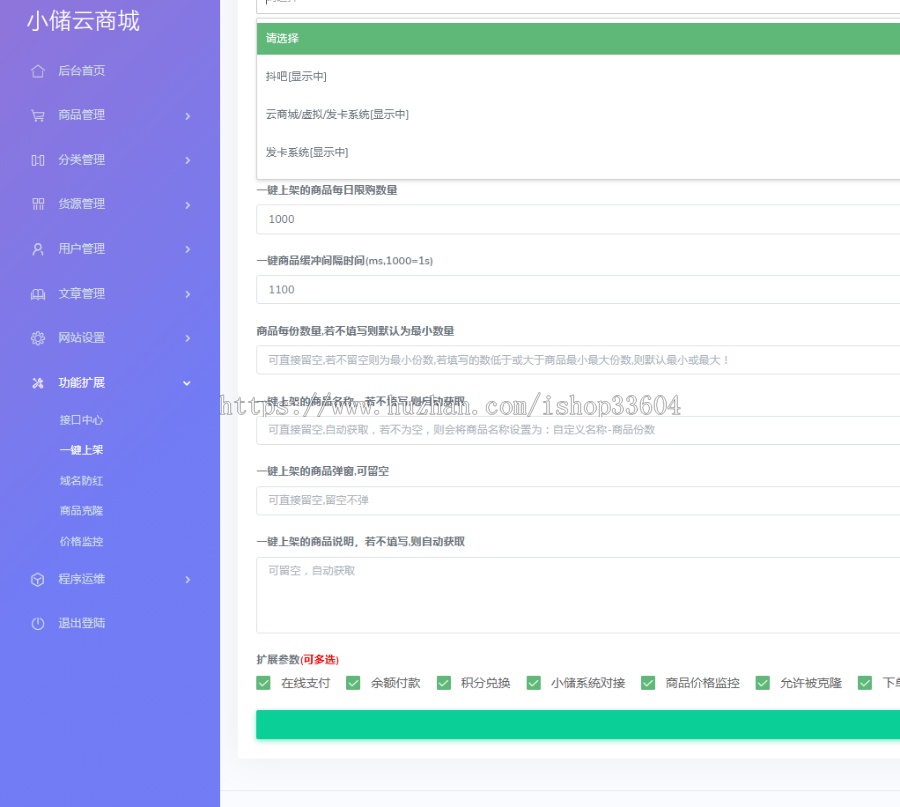Image resolution: width=900 pixels, height=807 pixels.
Task: Click the 货源管理 supply icon
Action: point(40,204)
